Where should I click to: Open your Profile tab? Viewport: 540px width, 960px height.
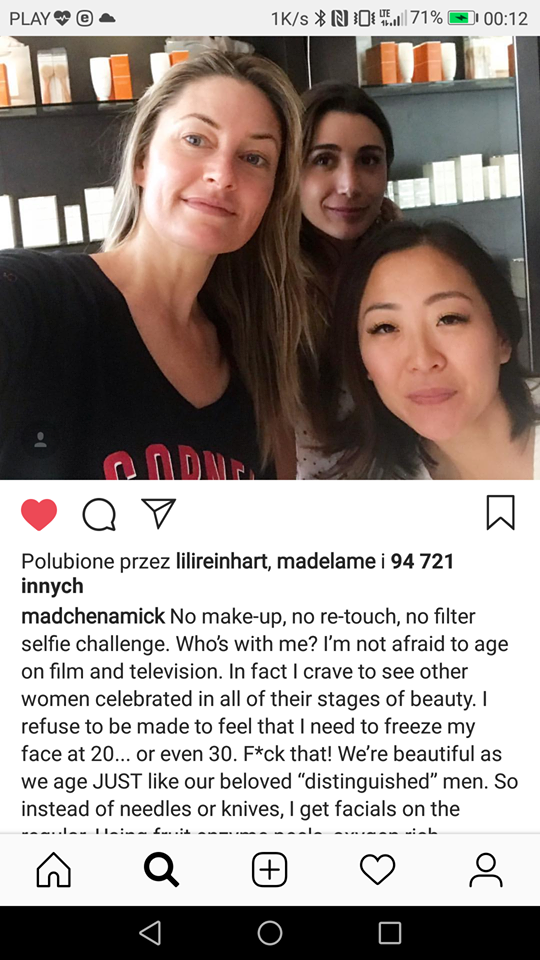(486, 869)
